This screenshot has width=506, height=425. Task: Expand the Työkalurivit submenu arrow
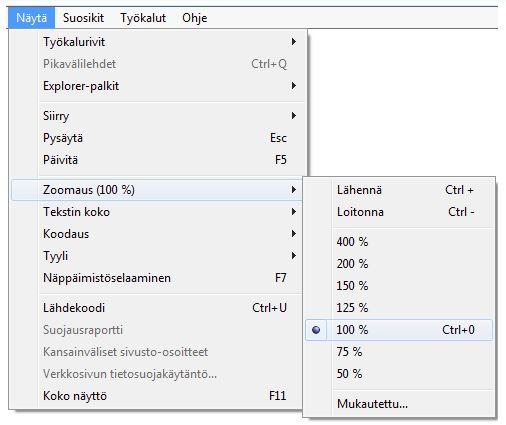(x=293, y=42)
